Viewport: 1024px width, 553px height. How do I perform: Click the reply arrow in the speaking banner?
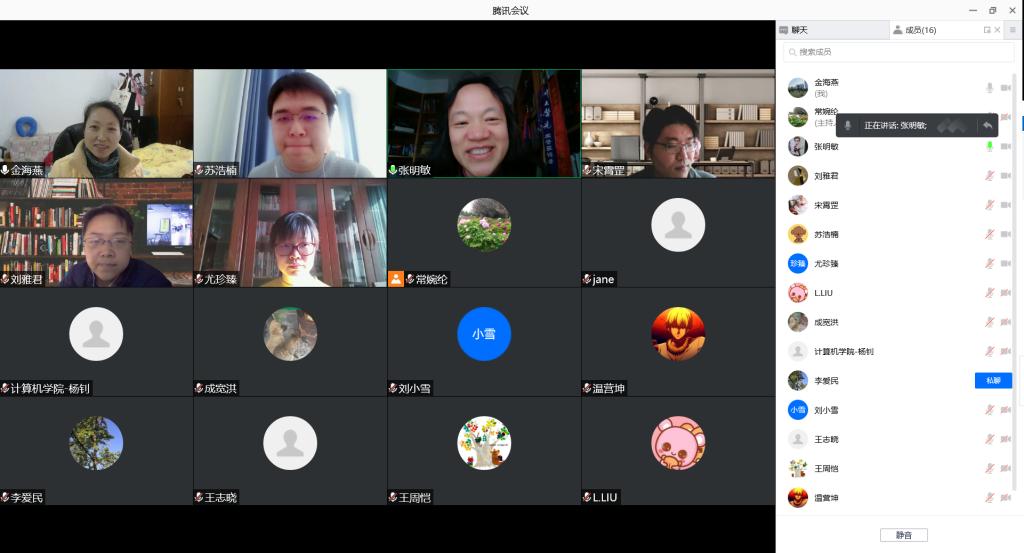click(987, 125)
